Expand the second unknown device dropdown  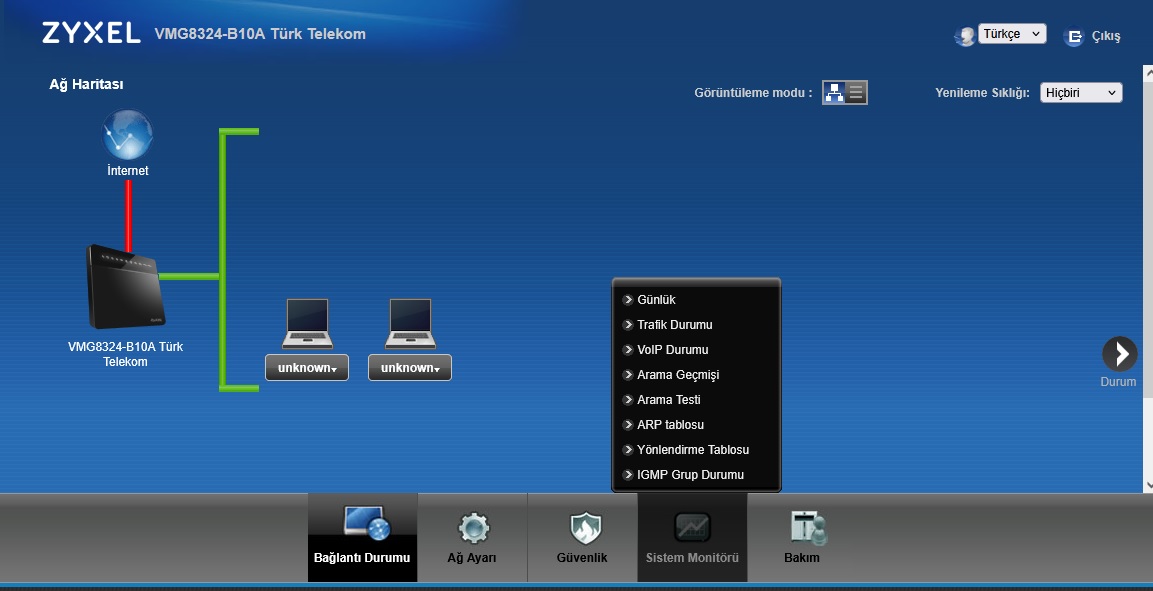(x=410, y=368)
